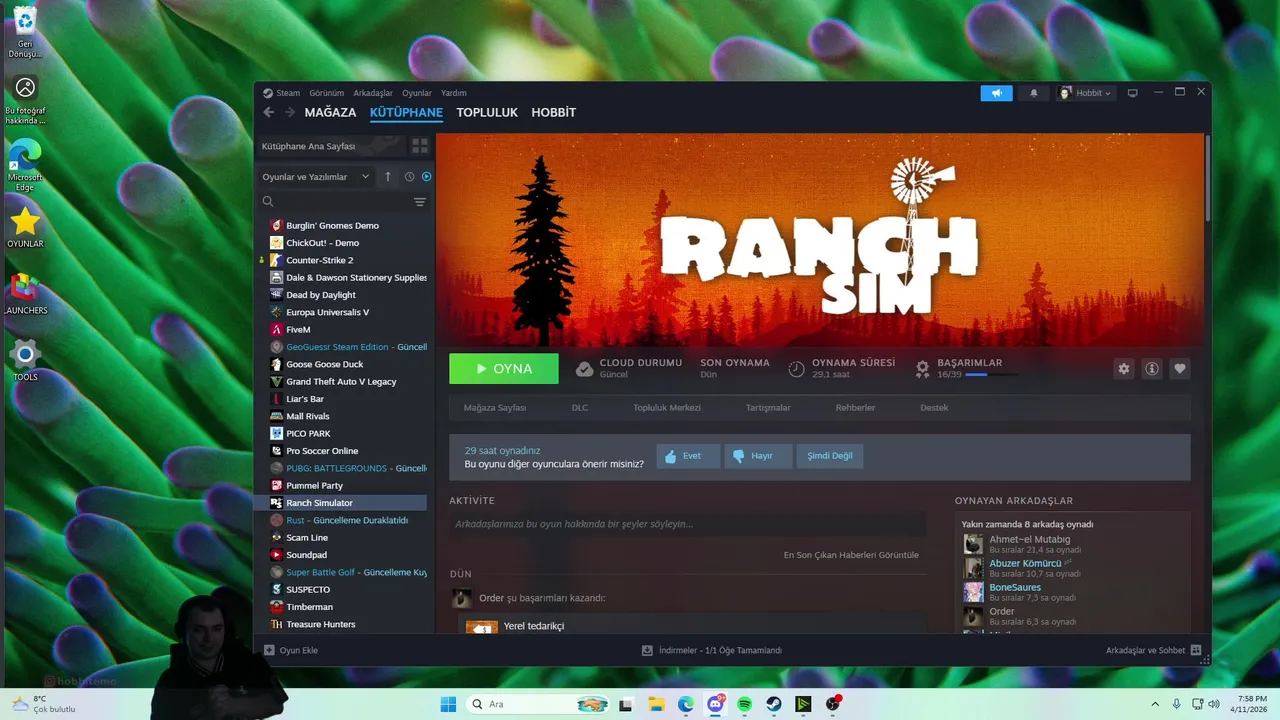Toggle sort by recent activity clock icon
This screenshot has width=1280, height=720.
click(x=409, y=177)
